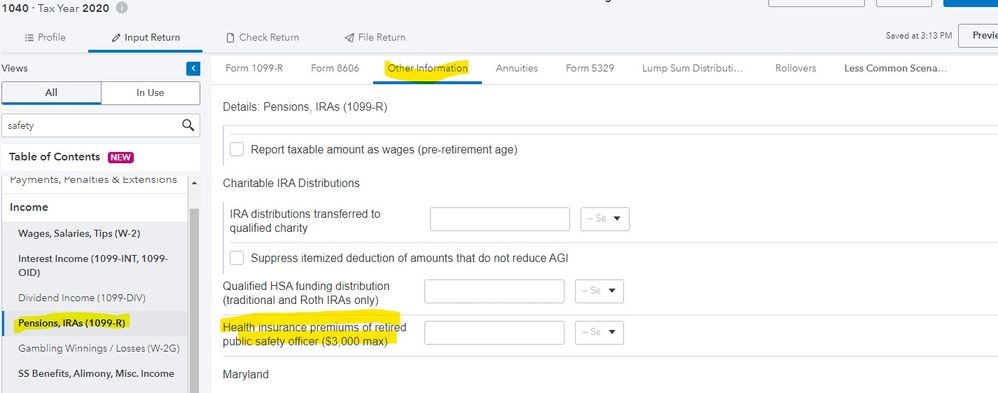
Task: Click the NEW badge beside Table of Contents
Action: [121, 157]
